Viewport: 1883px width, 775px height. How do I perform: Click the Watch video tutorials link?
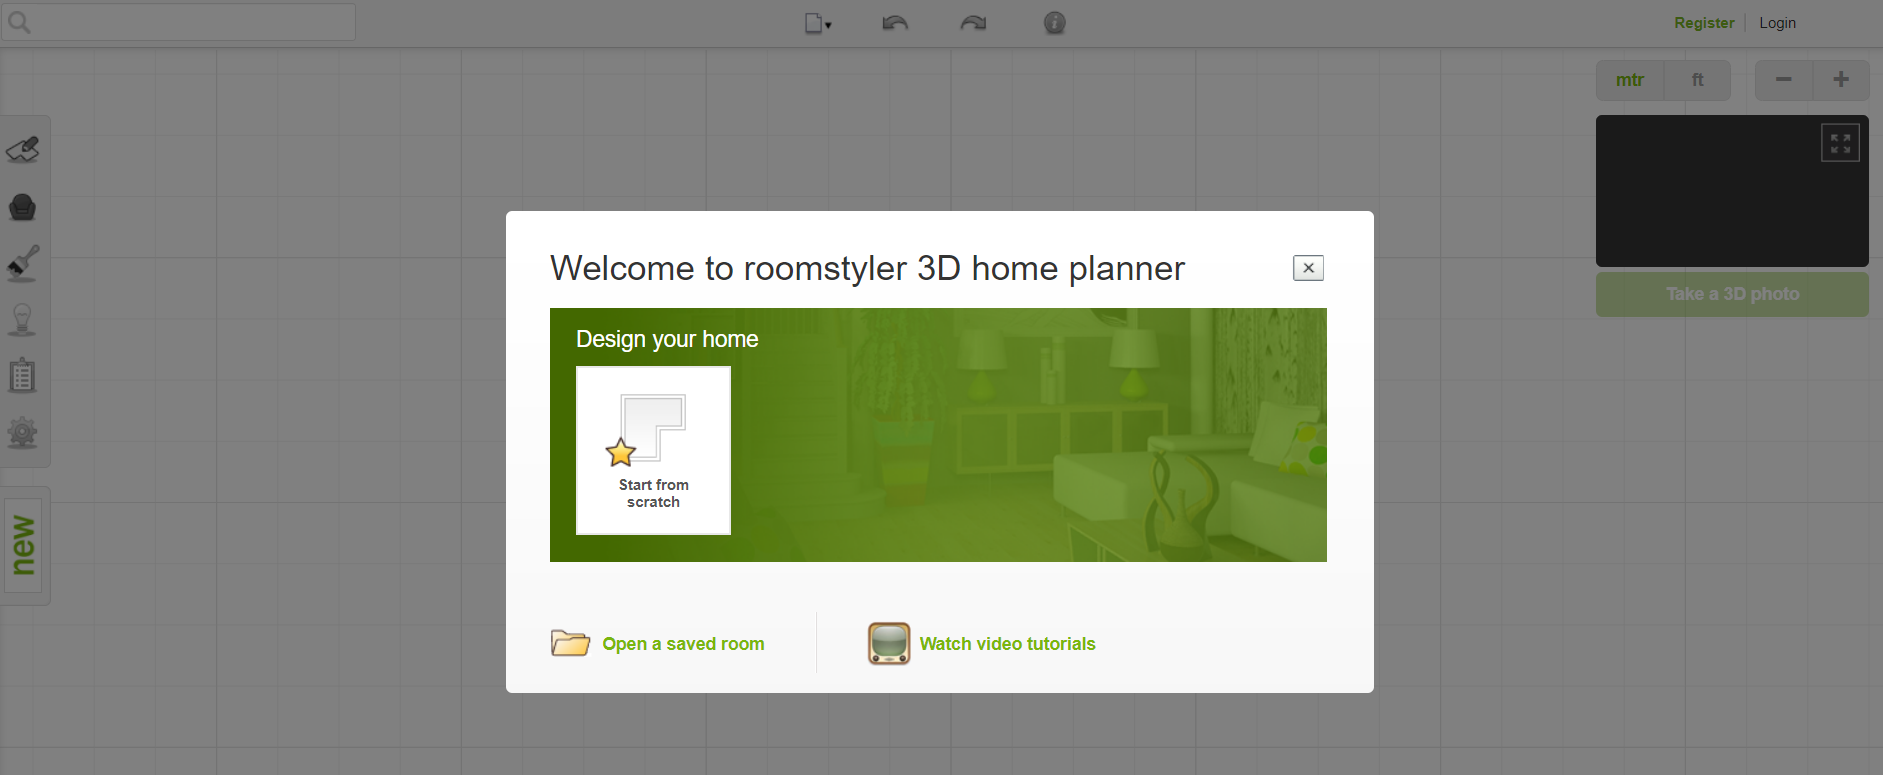click(x=1007, y=644)
